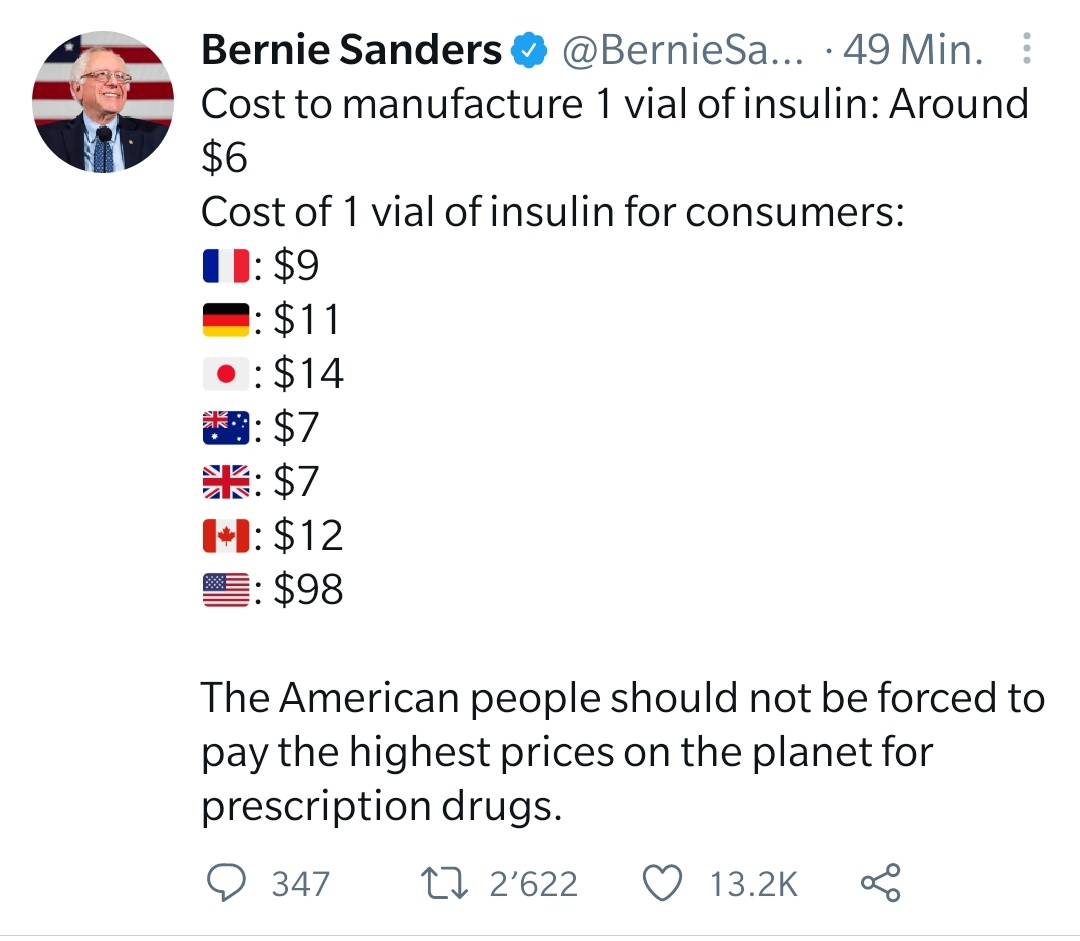Screen dimensions: 1080x941
Task: Click the Bernie Sanders display name
Action: point(351,49)
